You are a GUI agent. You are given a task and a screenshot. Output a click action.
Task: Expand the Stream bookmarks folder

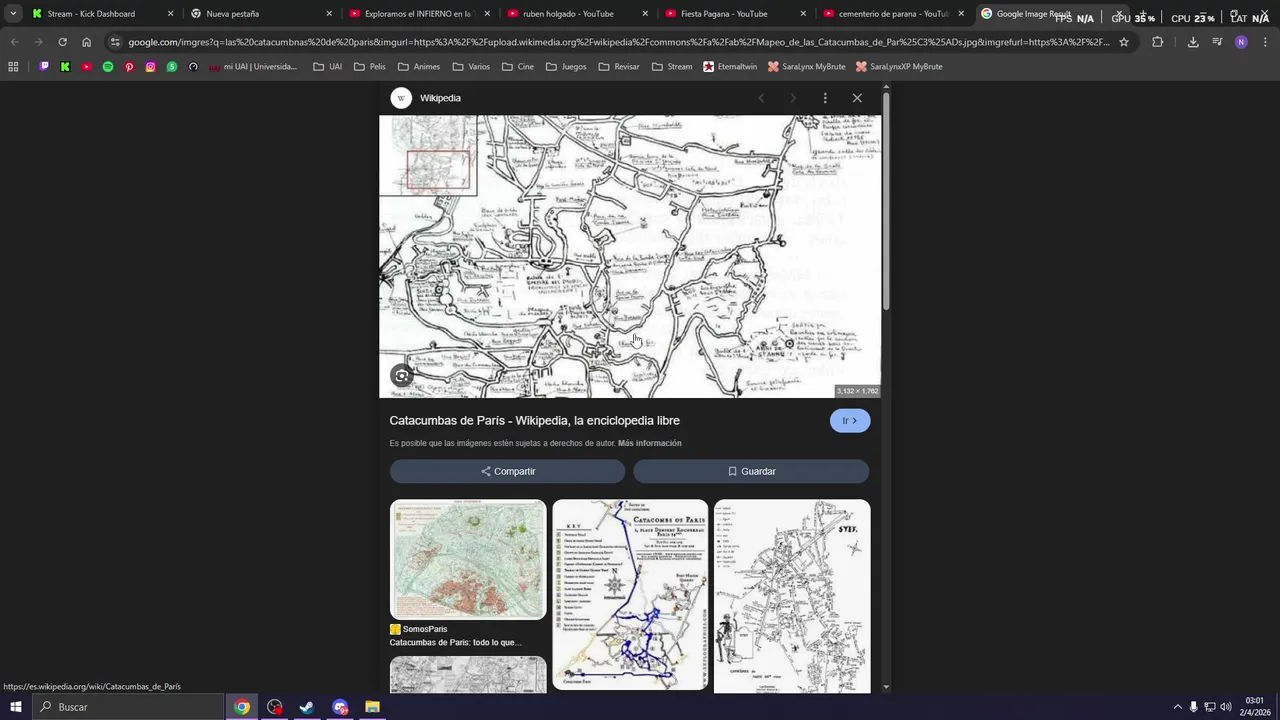[672, 66]
